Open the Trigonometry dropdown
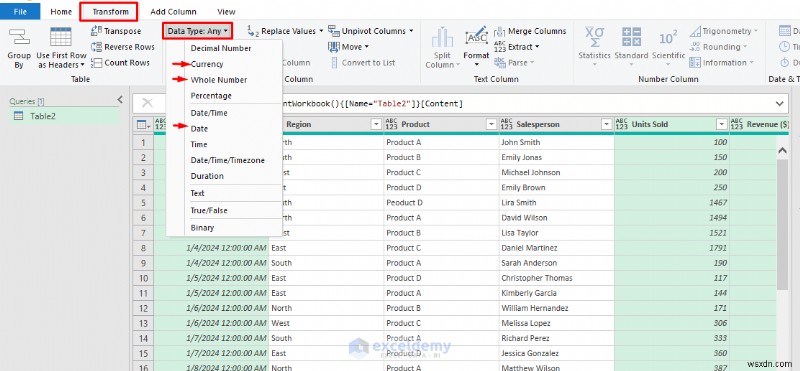 (x=723, y=31)
